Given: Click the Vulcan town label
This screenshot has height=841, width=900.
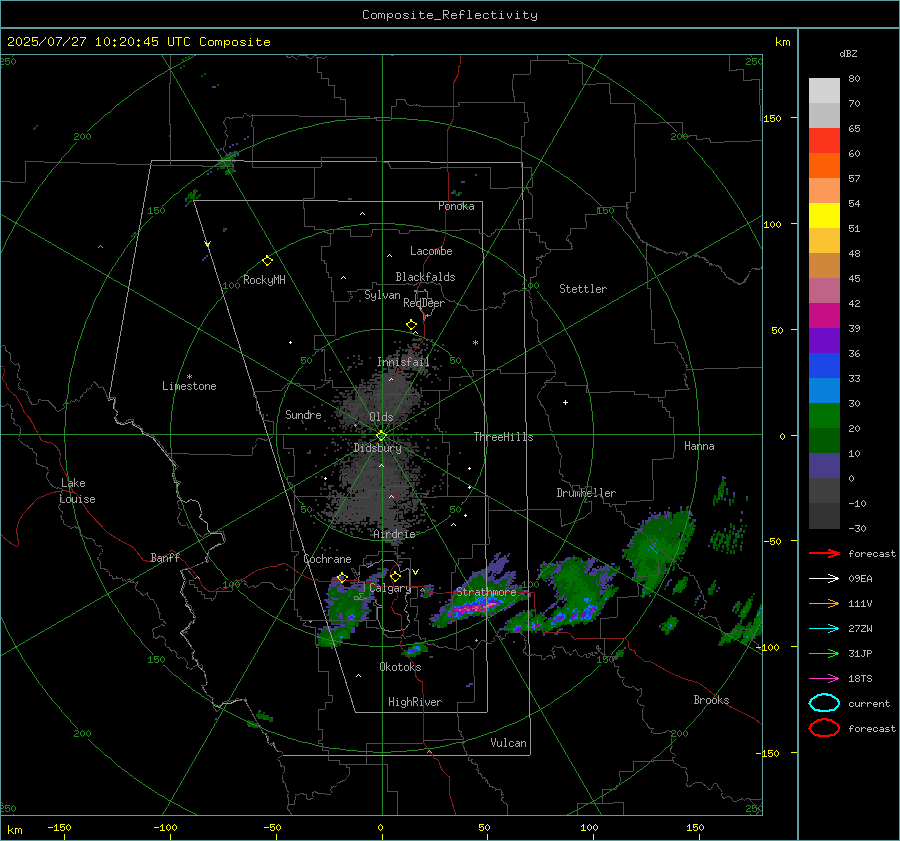Looking at the screenshot, I should 508,743.
